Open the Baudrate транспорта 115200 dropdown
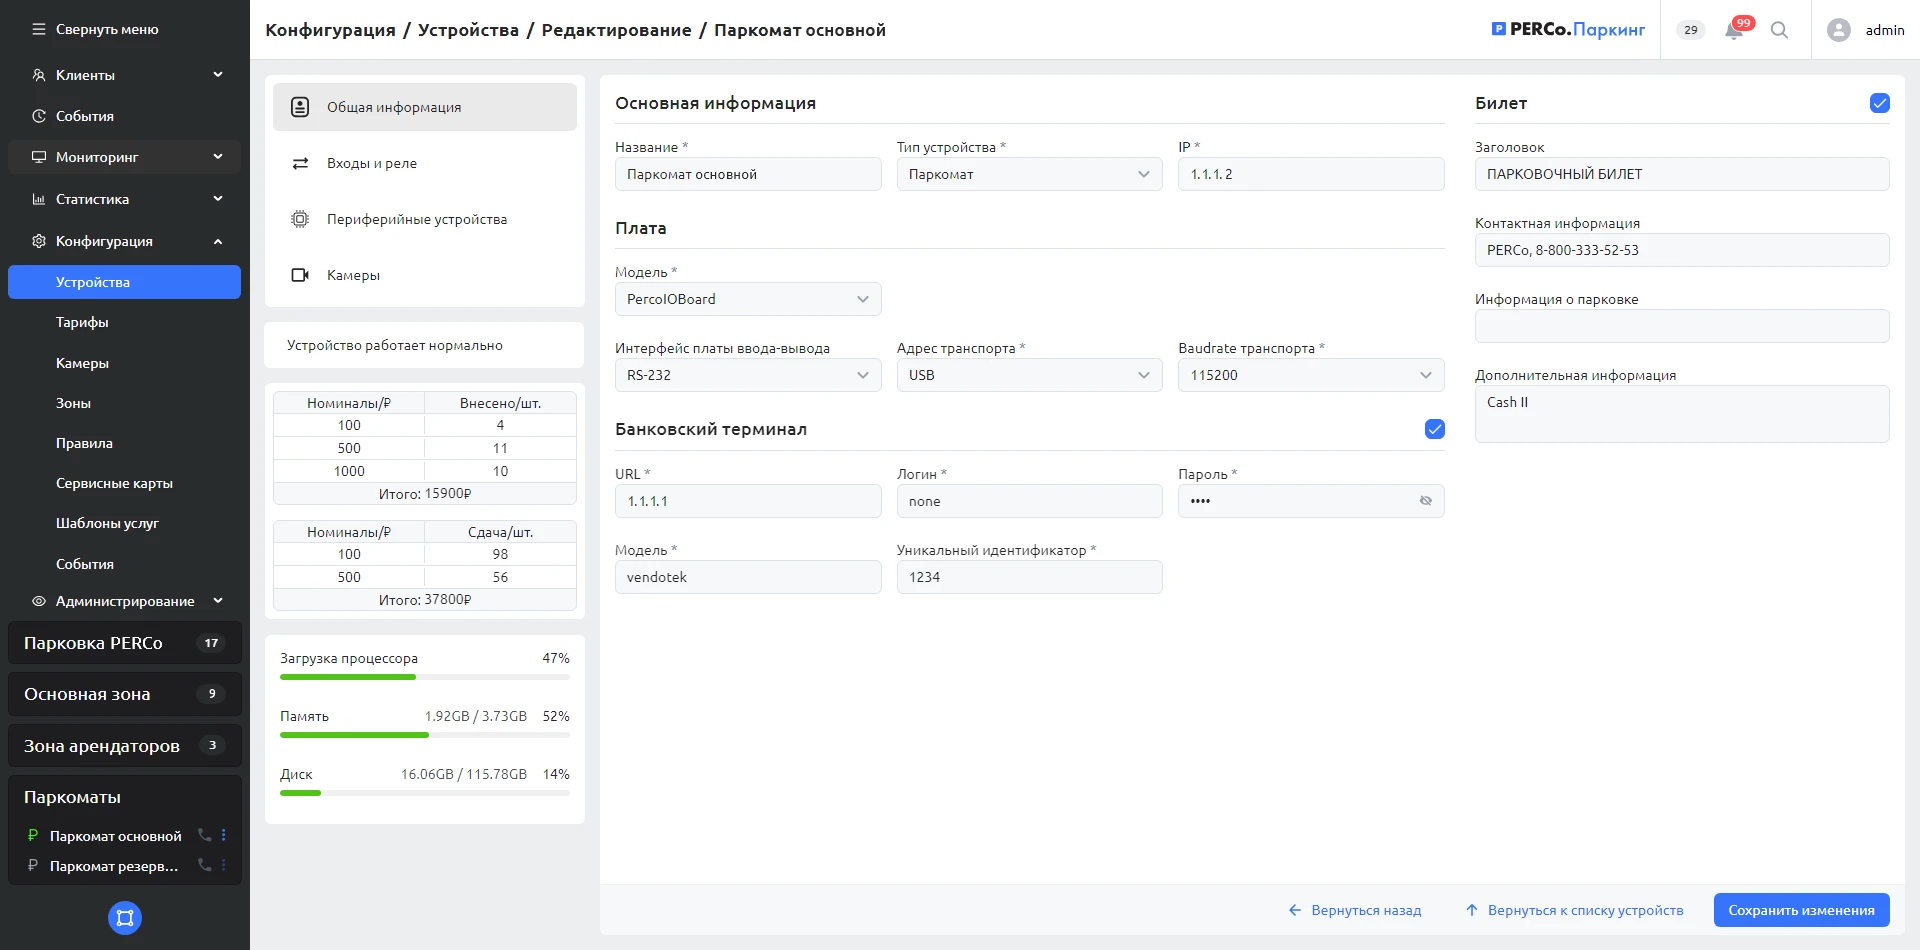 (x=1311, y=375)
